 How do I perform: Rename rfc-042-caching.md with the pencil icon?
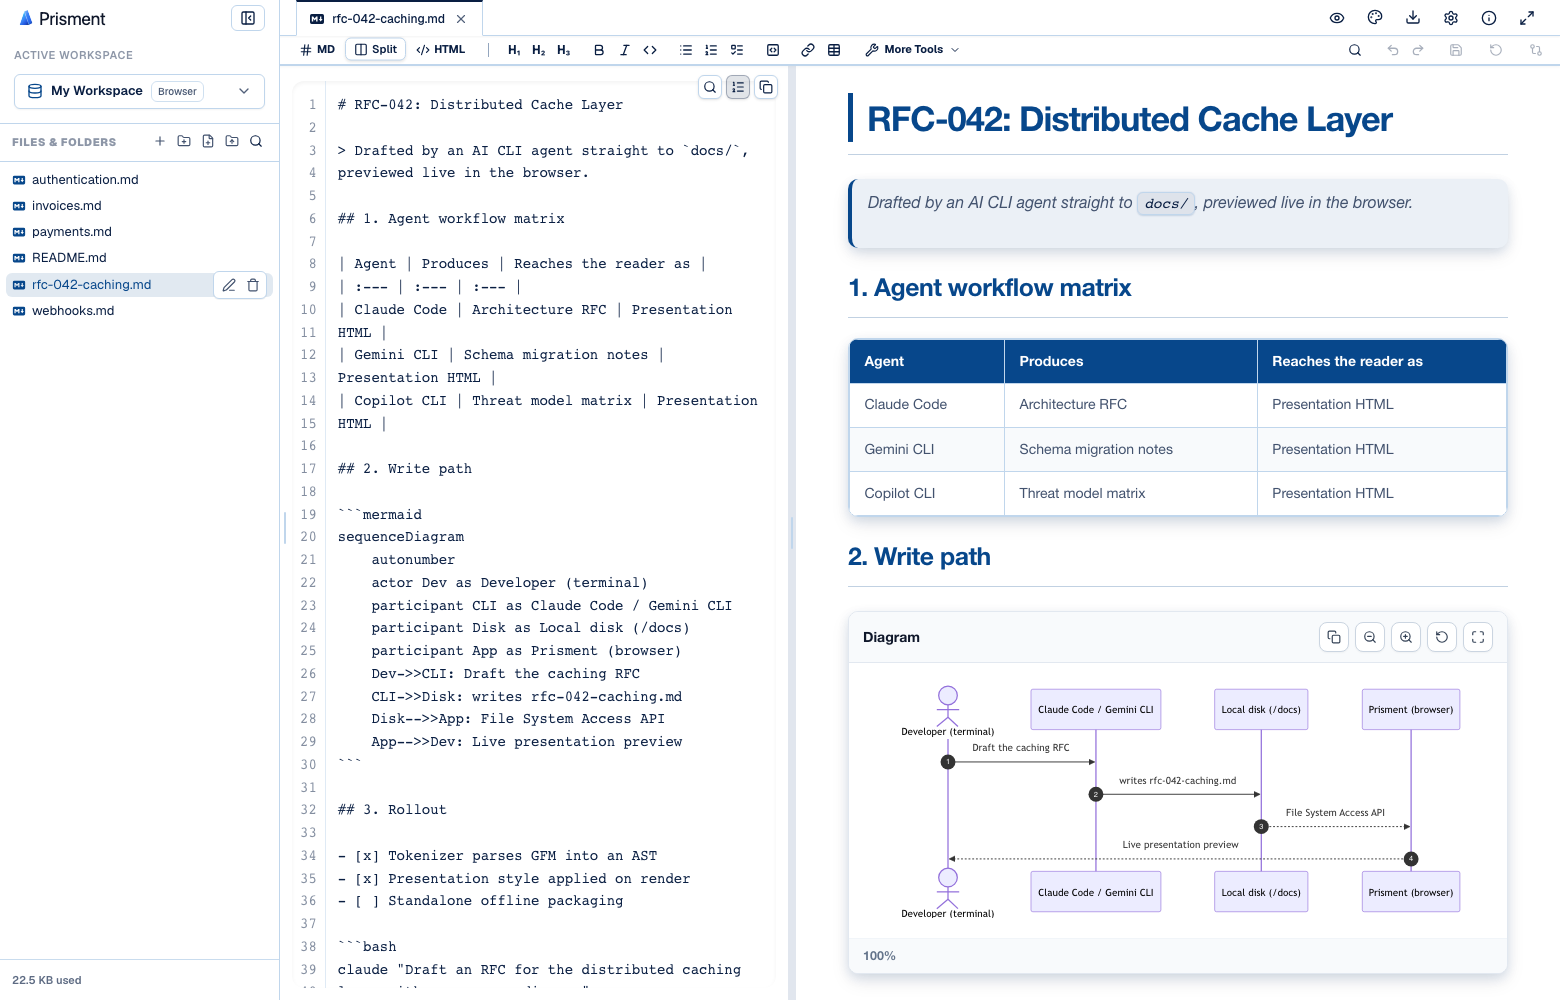coord(229,285)
